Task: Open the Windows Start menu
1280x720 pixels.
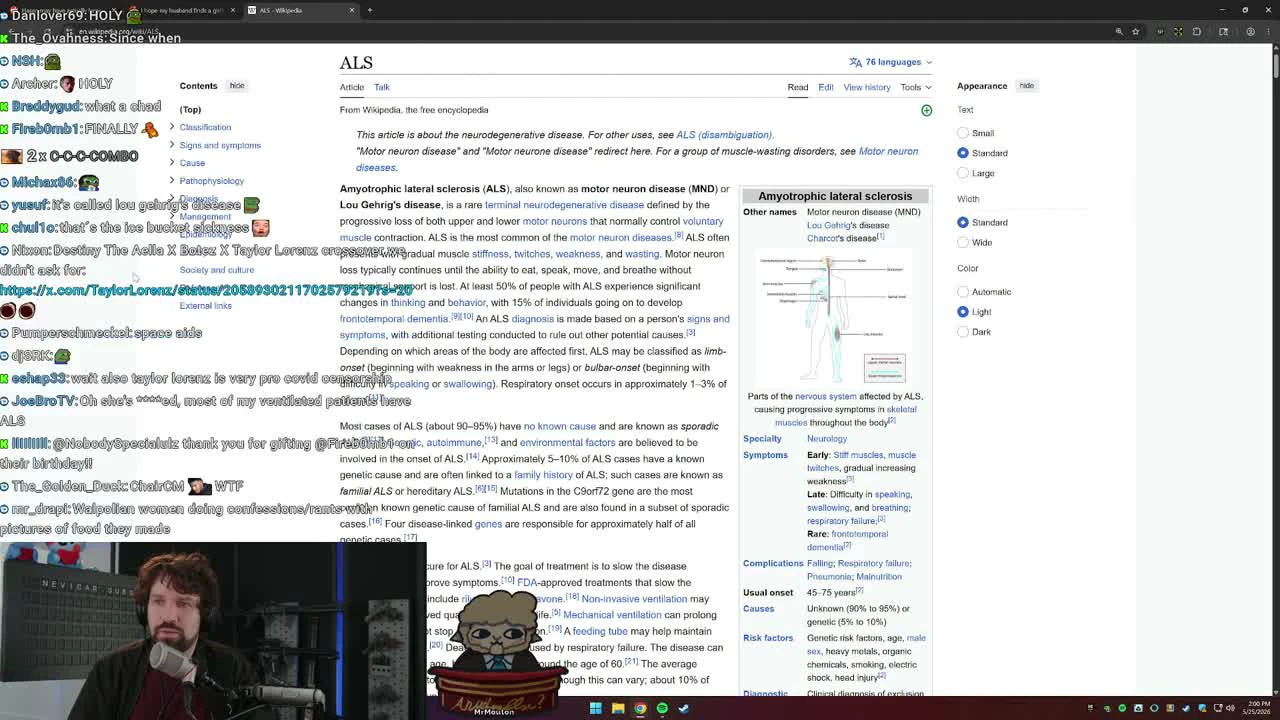Action: (596, 708)
